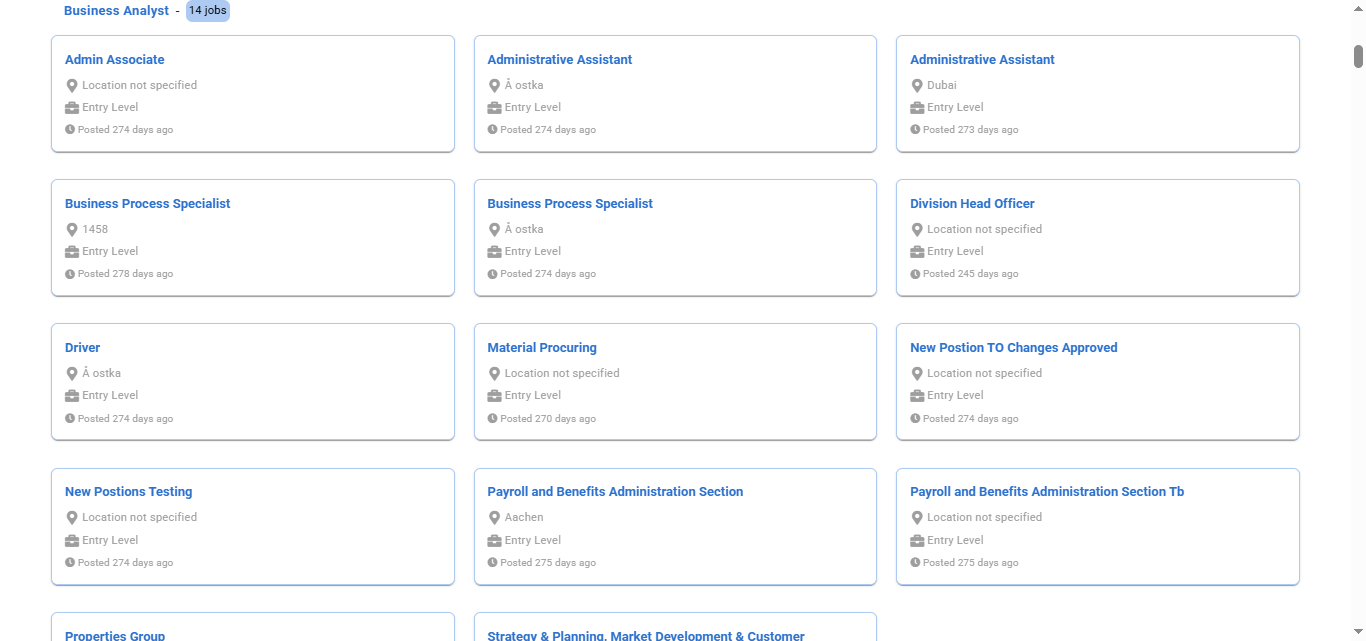Click the 14 jobs count badge

[x=208, y=11]
